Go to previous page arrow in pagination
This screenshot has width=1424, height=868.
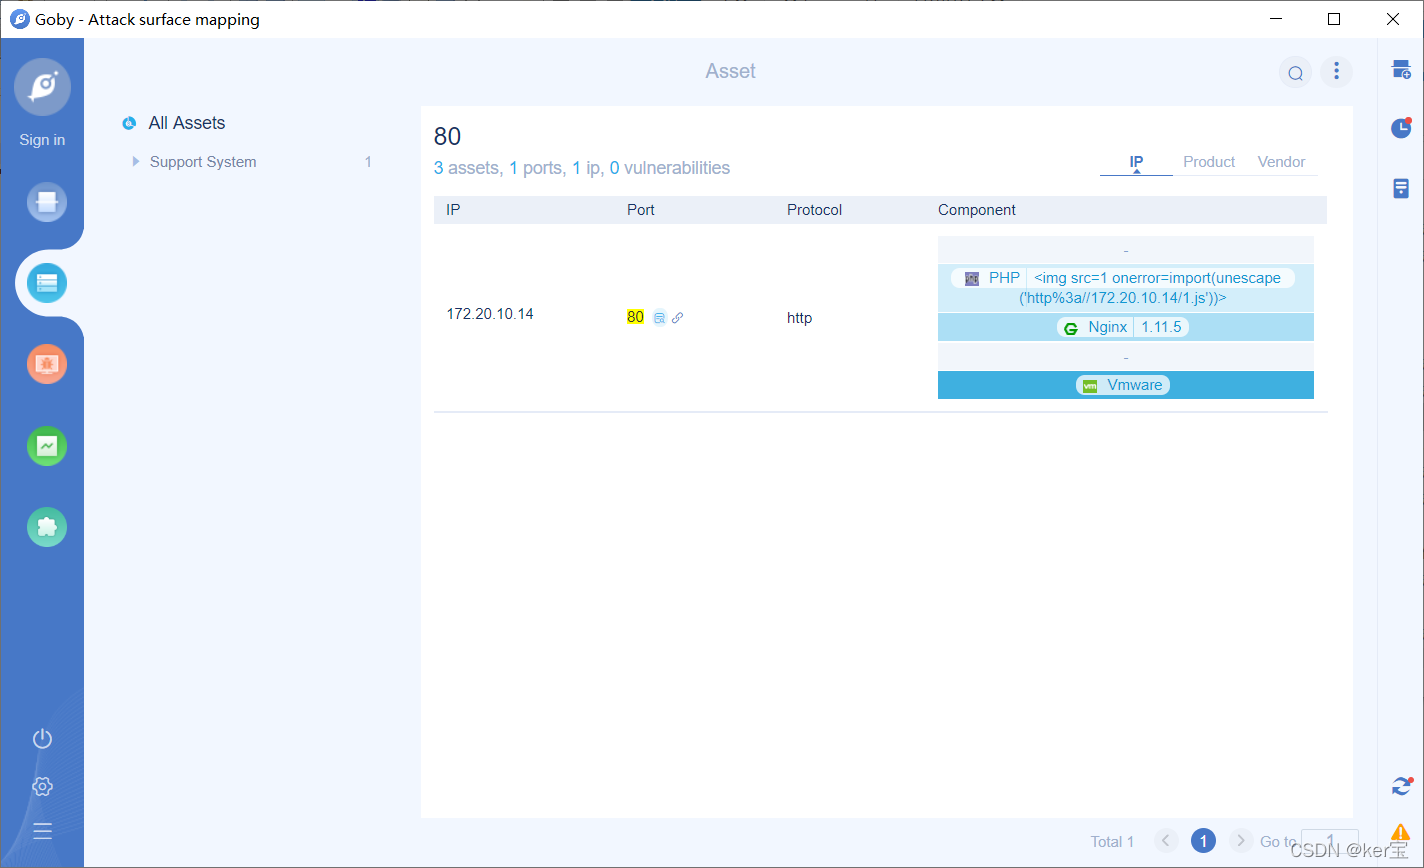tap(1166, 841)
